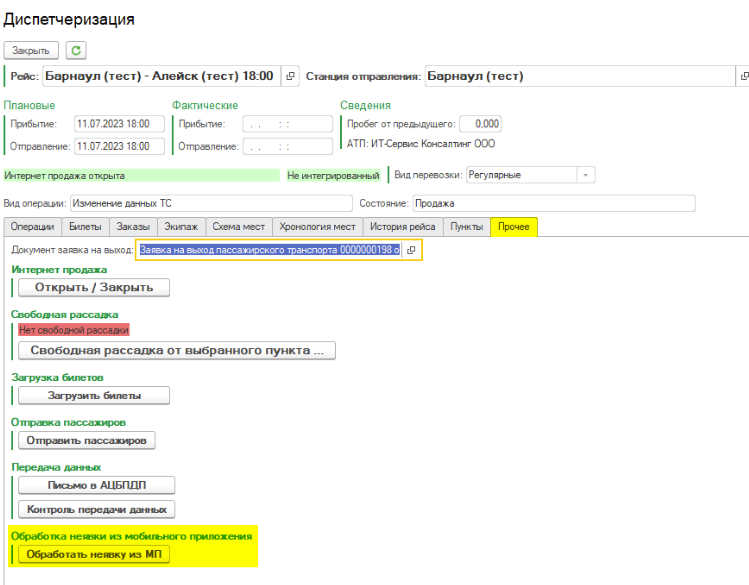
Task: Click the Открыть / Закрыть button
Action: tap(94, 288)
